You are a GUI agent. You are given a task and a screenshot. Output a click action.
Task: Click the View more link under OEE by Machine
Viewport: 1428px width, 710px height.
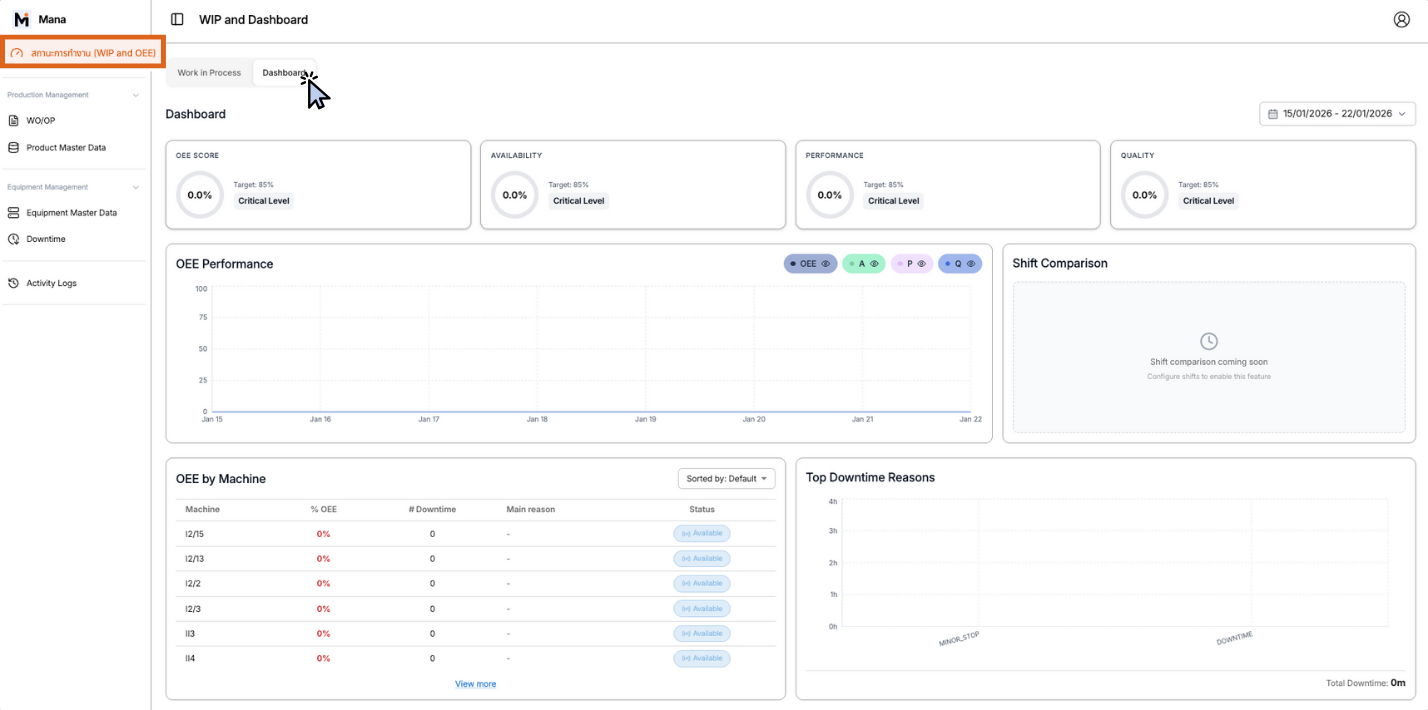[475, 683]
